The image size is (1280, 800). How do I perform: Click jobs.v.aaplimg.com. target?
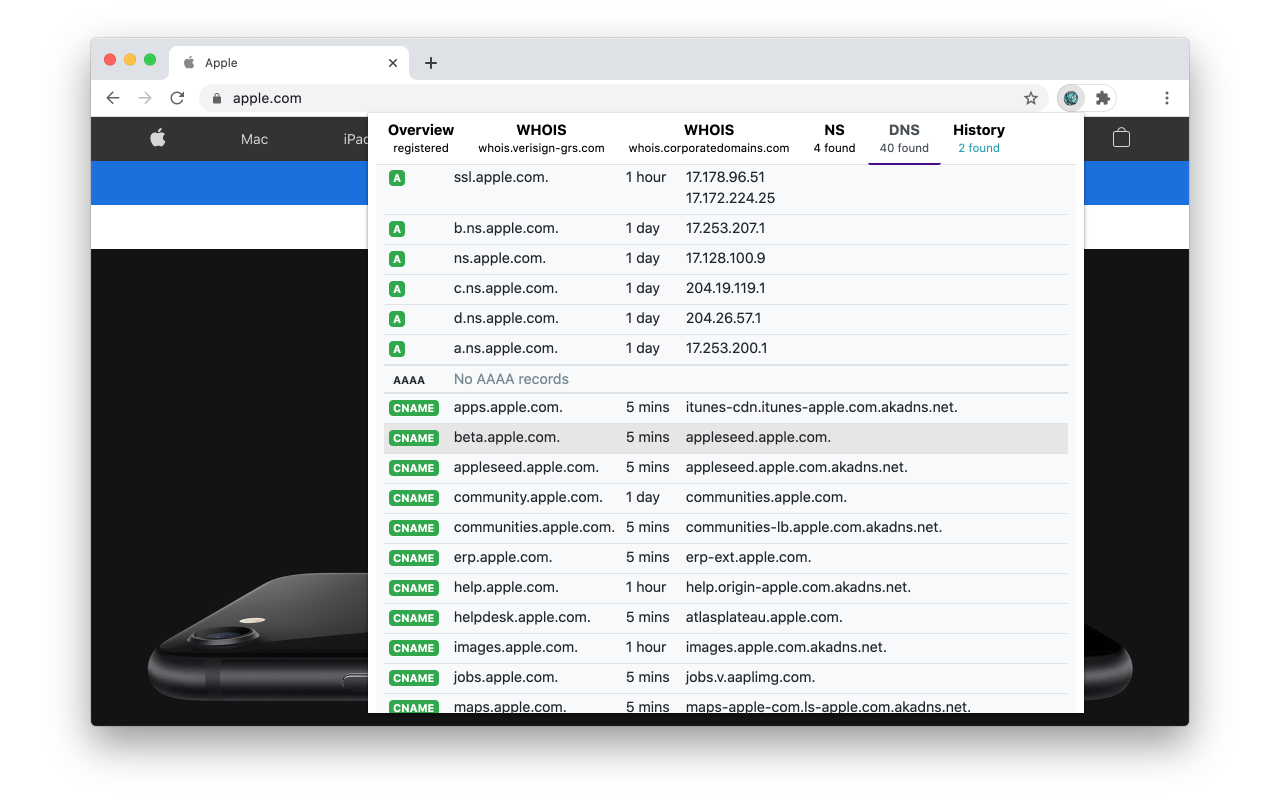pos(750,677)
